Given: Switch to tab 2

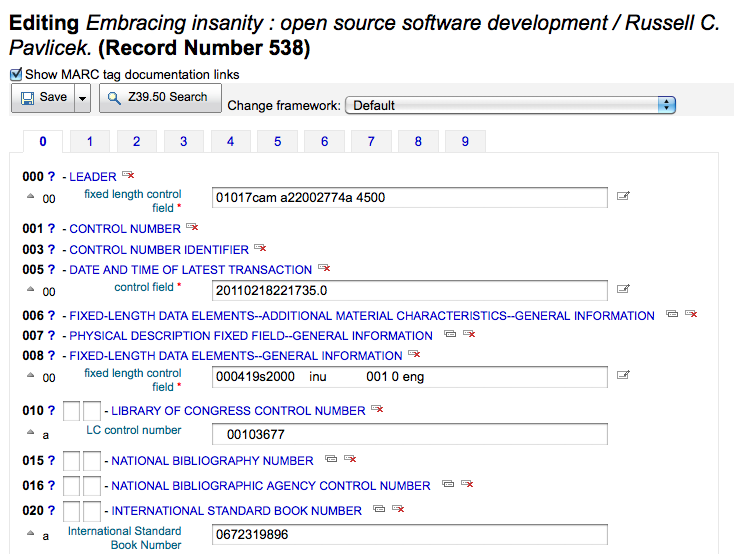Looking at the screenshot, I should [x=136, y=142].
